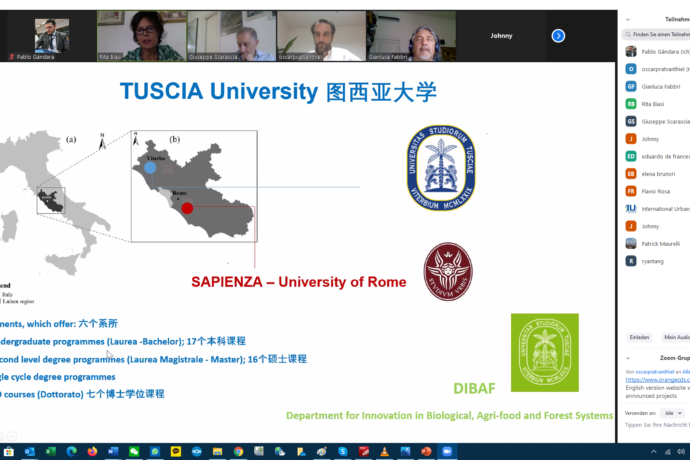
Task: Open the orangecds link in chat
Action: pyautogui.click(x=657, y=379)
